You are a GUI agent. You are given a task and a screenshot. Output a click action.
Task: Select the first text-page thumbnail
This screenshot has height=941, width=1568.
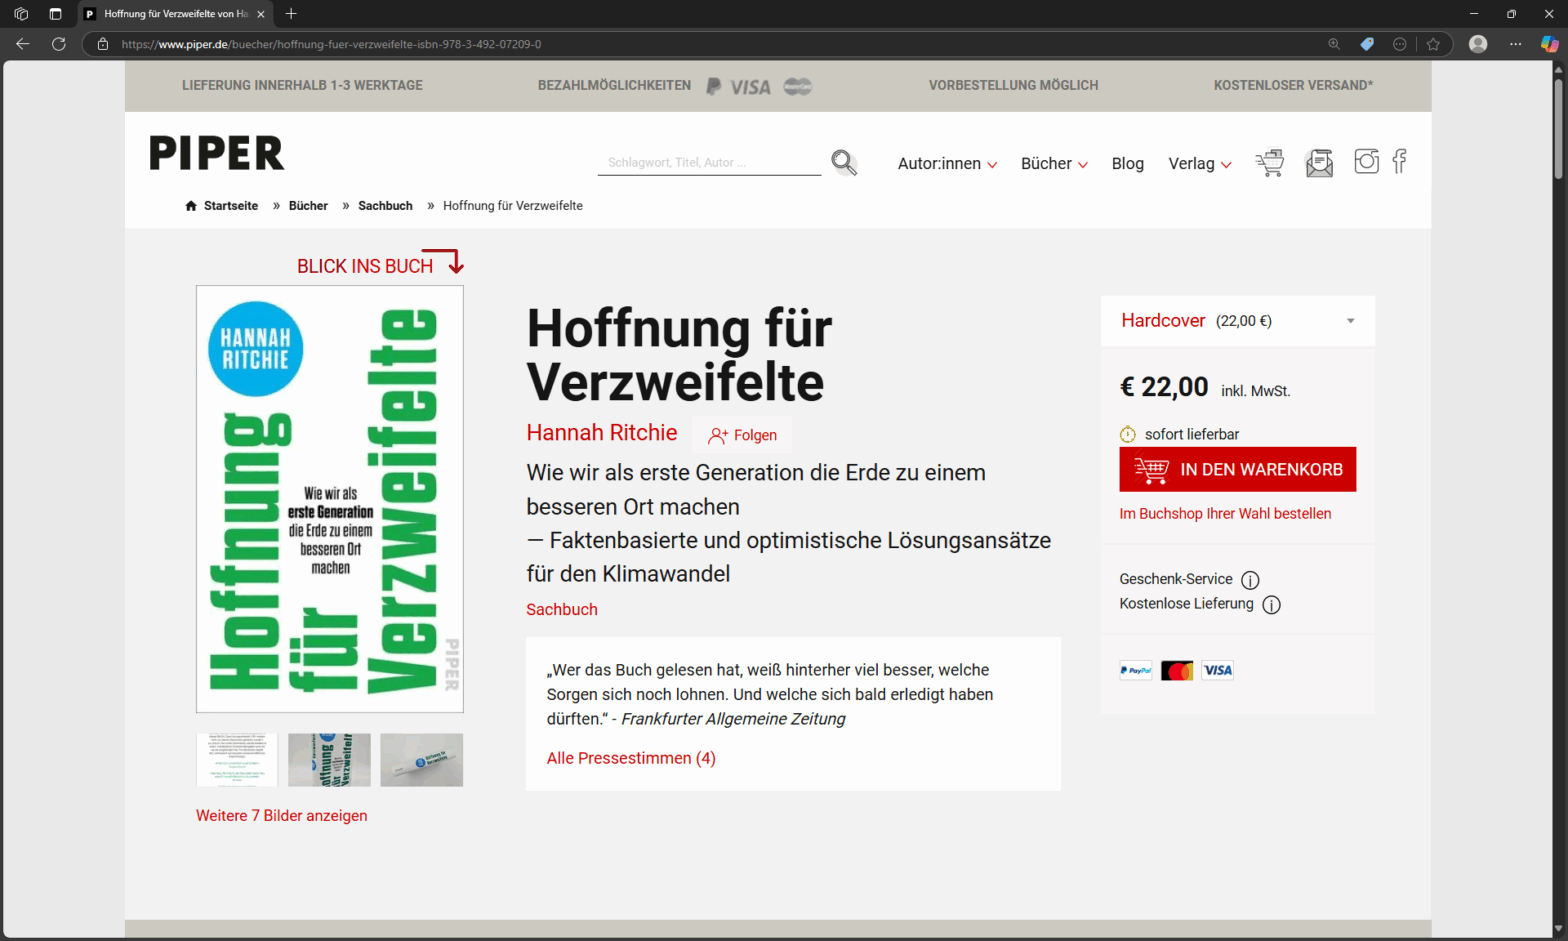click(237, 760)
